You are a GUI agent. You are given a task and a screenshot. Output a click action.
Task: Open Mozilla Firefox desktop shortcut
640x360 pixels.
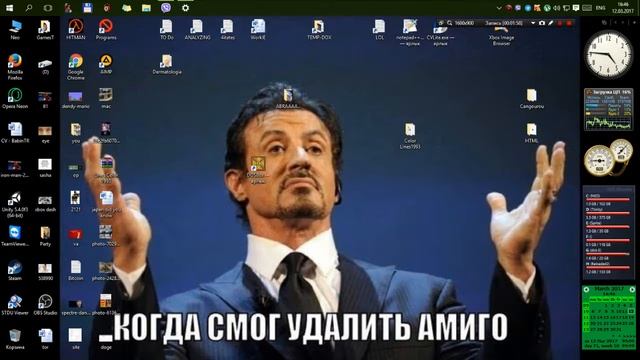coord(15,67)
